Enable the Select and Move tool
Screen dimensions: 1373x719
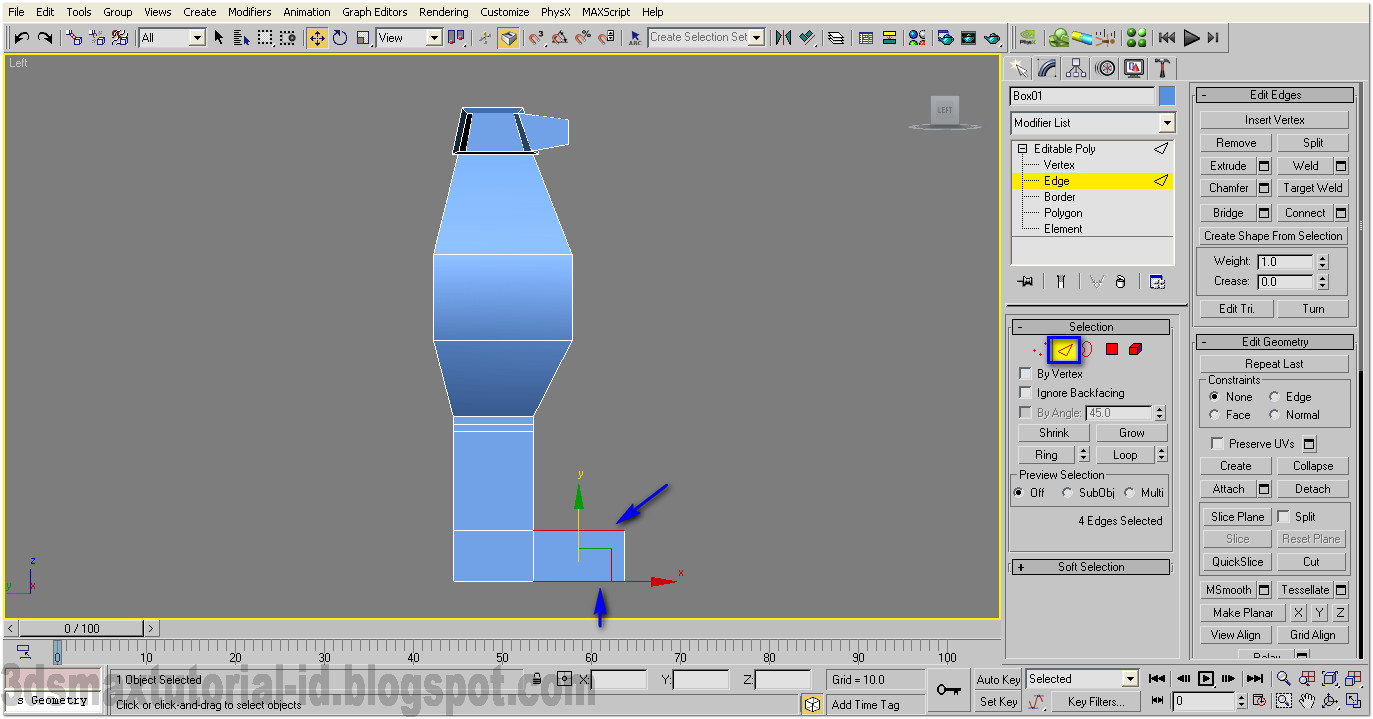point(317,37)
